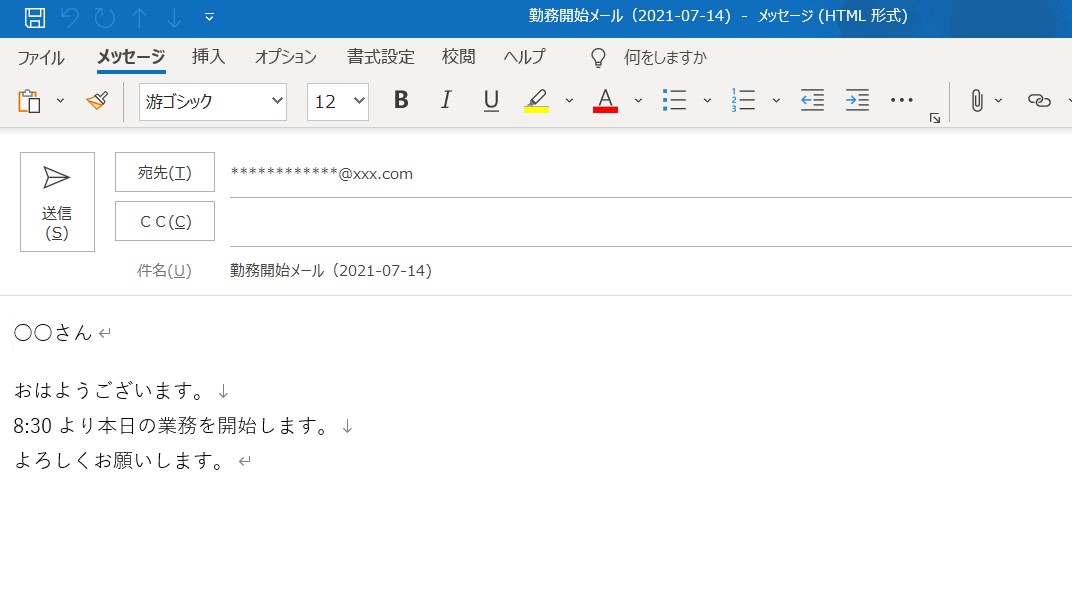Click the 宛先 button to choose recipients
This screenshot has height=602, width=1072.
pyautogui.click(x=165, y=172)
